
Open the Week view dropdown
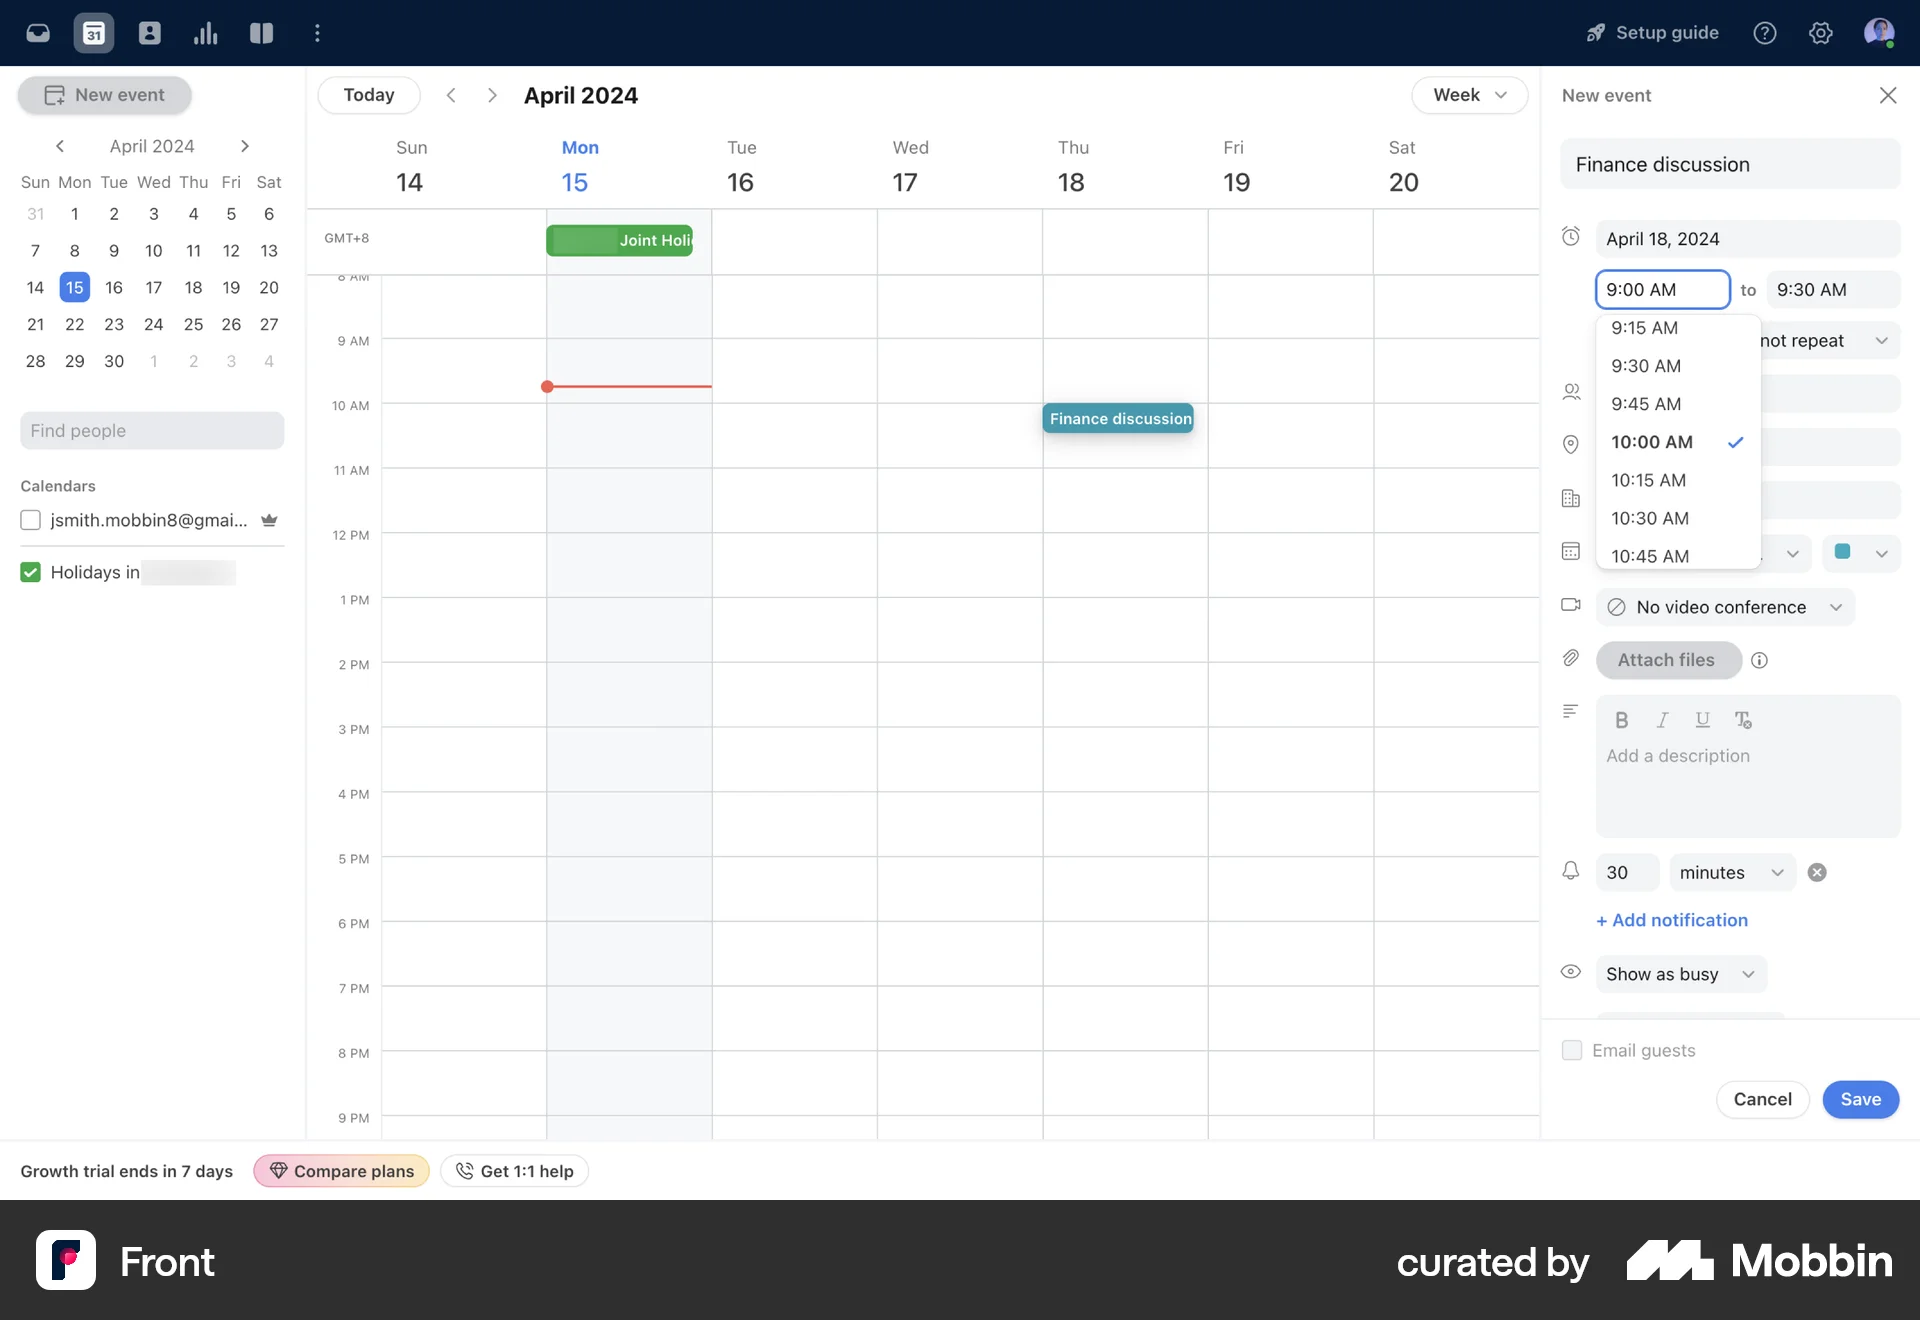(1468, 95)
